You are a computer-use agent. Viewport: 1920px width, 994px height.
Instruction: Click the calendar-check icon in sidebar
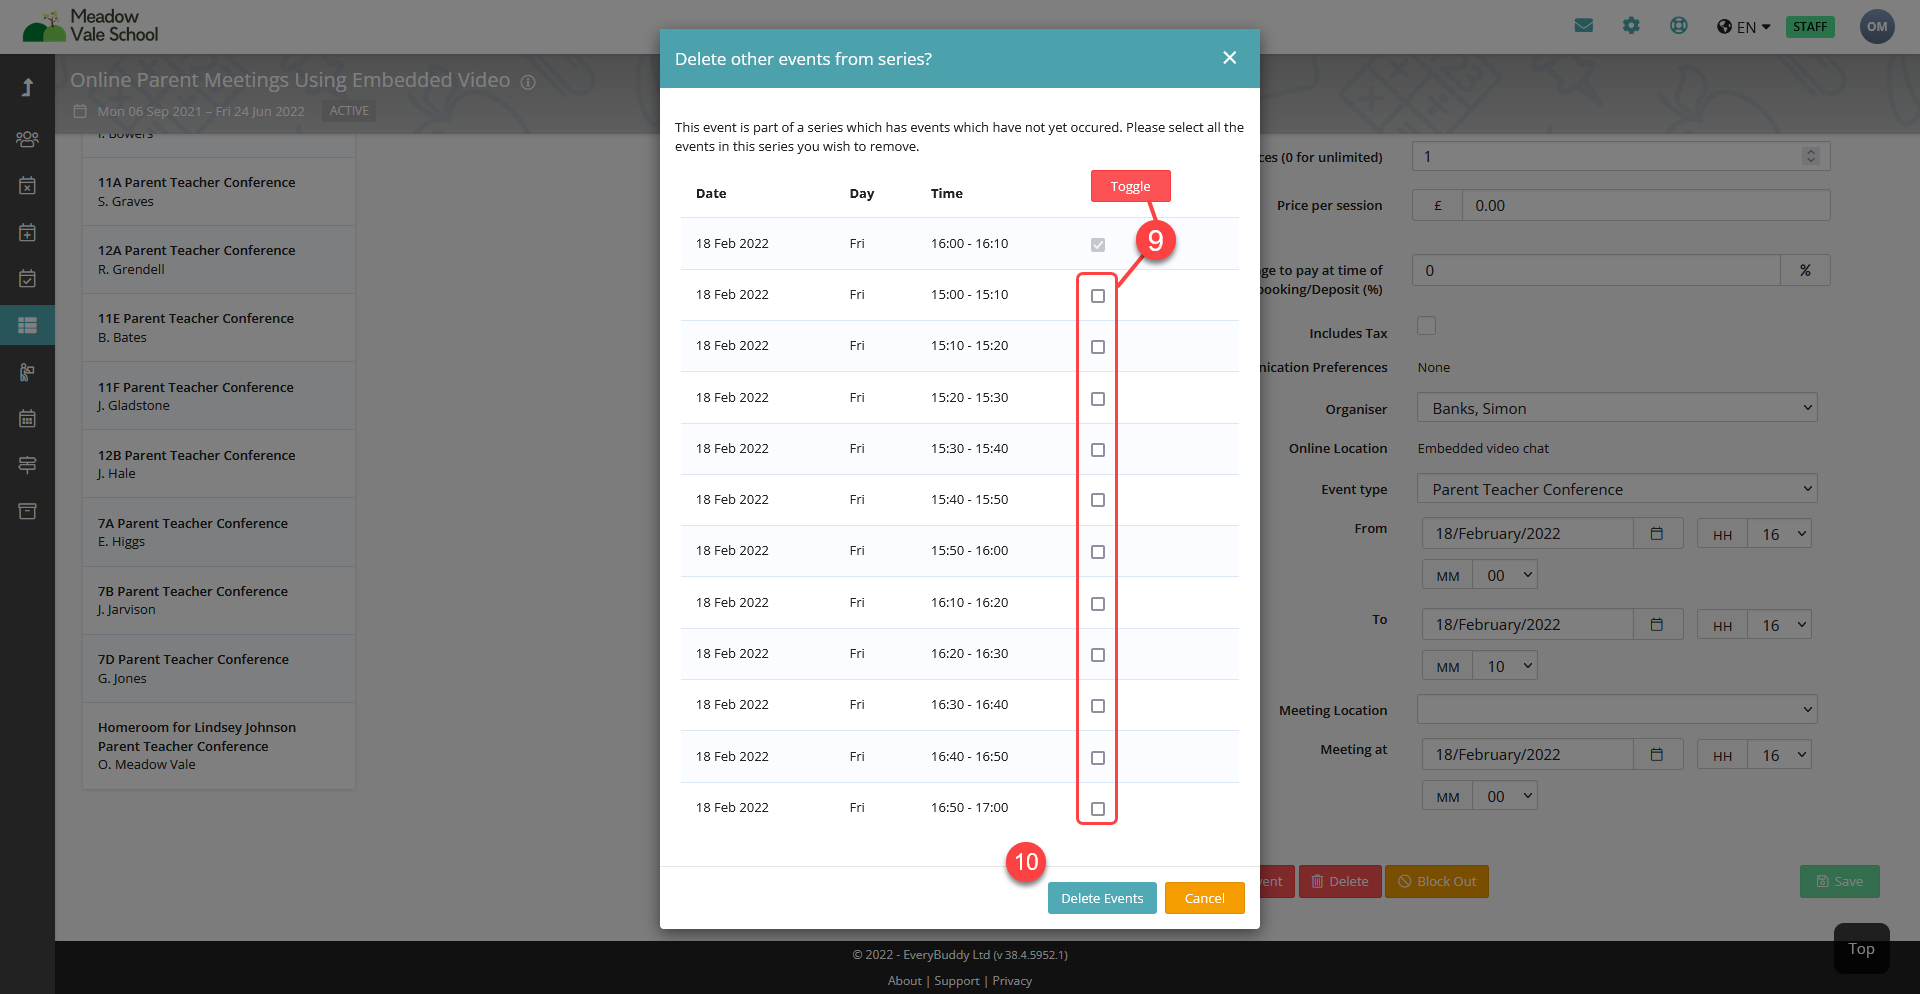[27, 279]
